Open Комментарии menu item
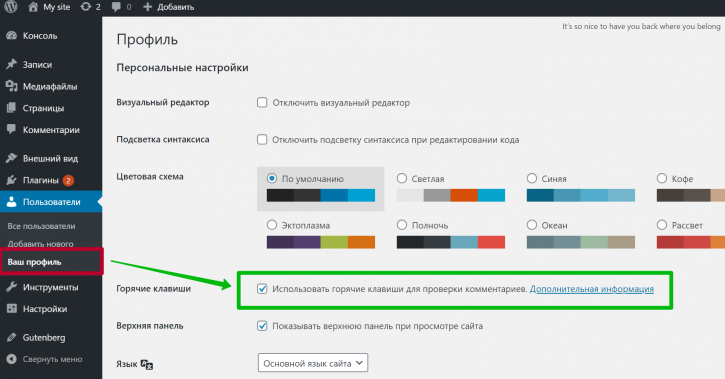Screen dimensions: 725x379 (x=51, y=129)
